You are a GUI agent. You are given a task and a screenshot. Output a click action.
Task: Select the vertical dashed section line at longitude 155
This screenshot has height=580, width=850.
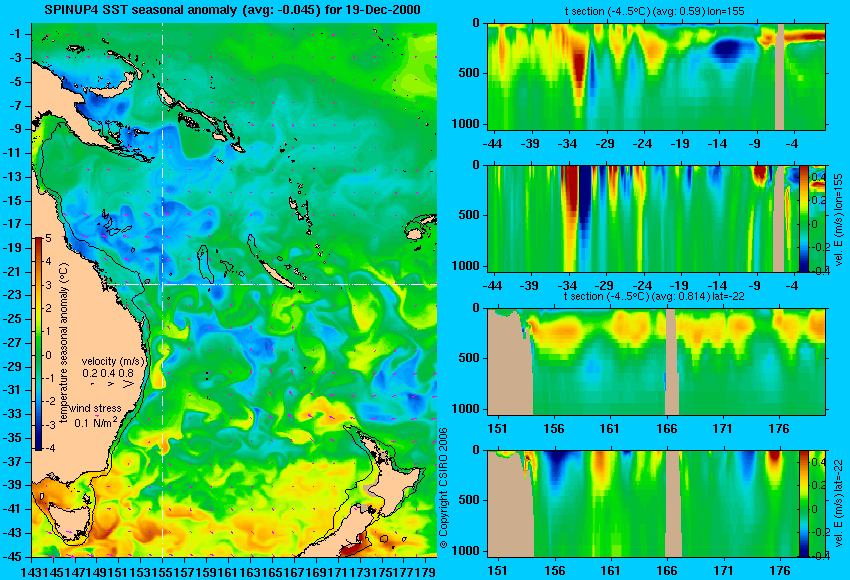(x=163, y=290)
